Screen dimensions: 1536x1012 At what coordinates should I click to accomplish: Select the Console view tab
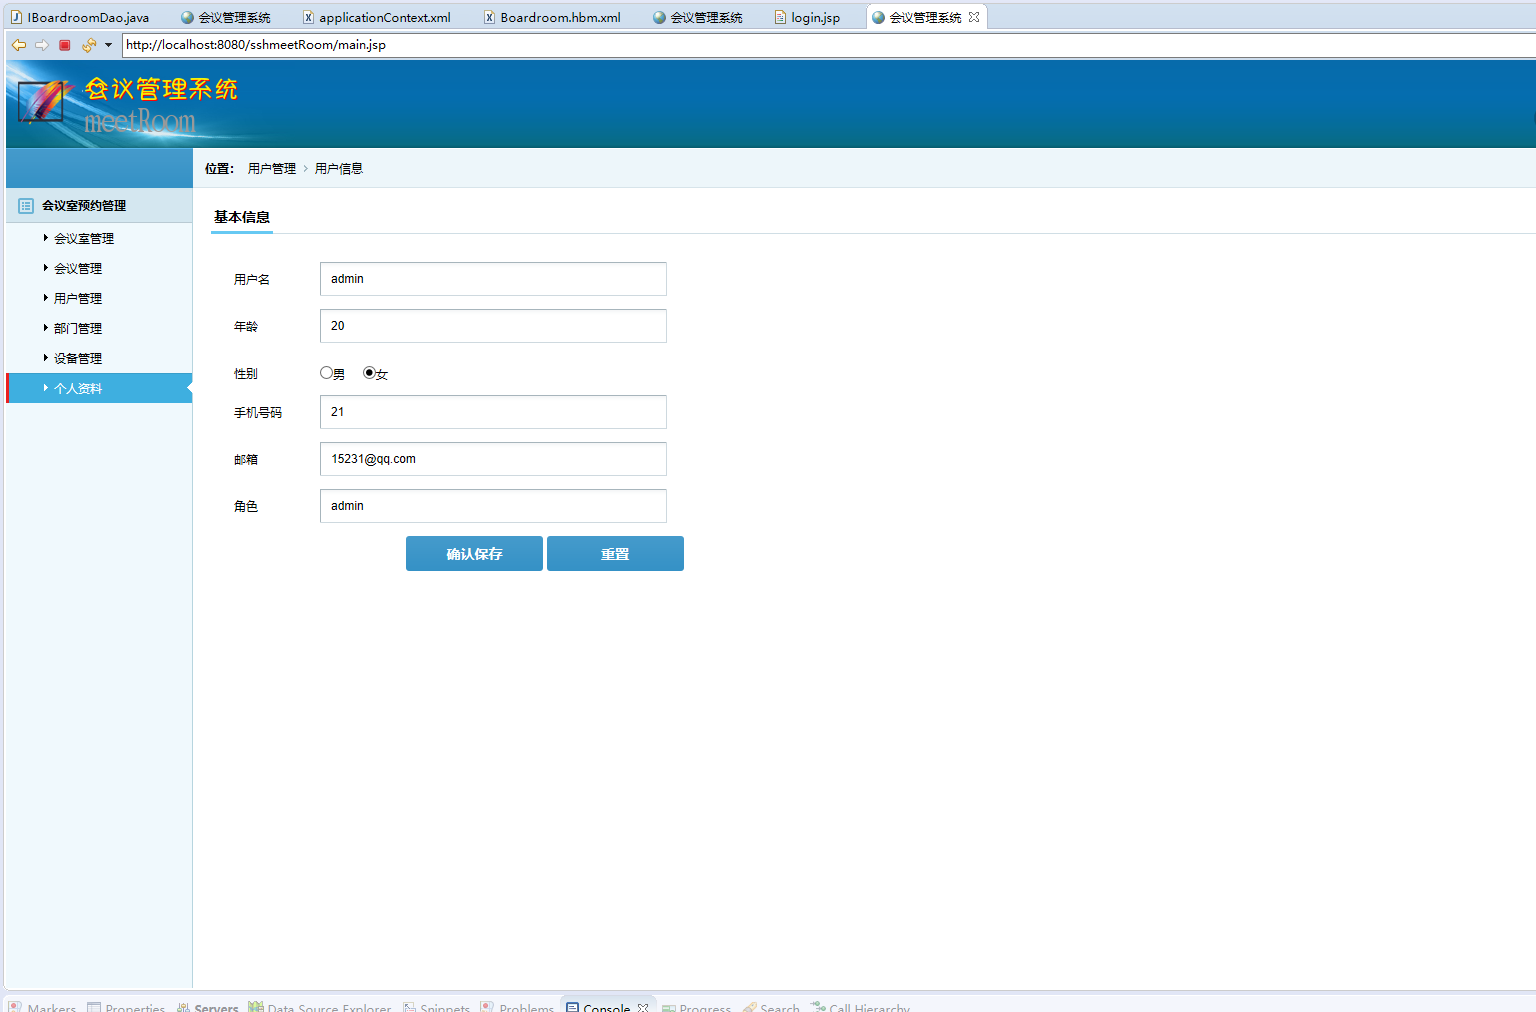598,1006
